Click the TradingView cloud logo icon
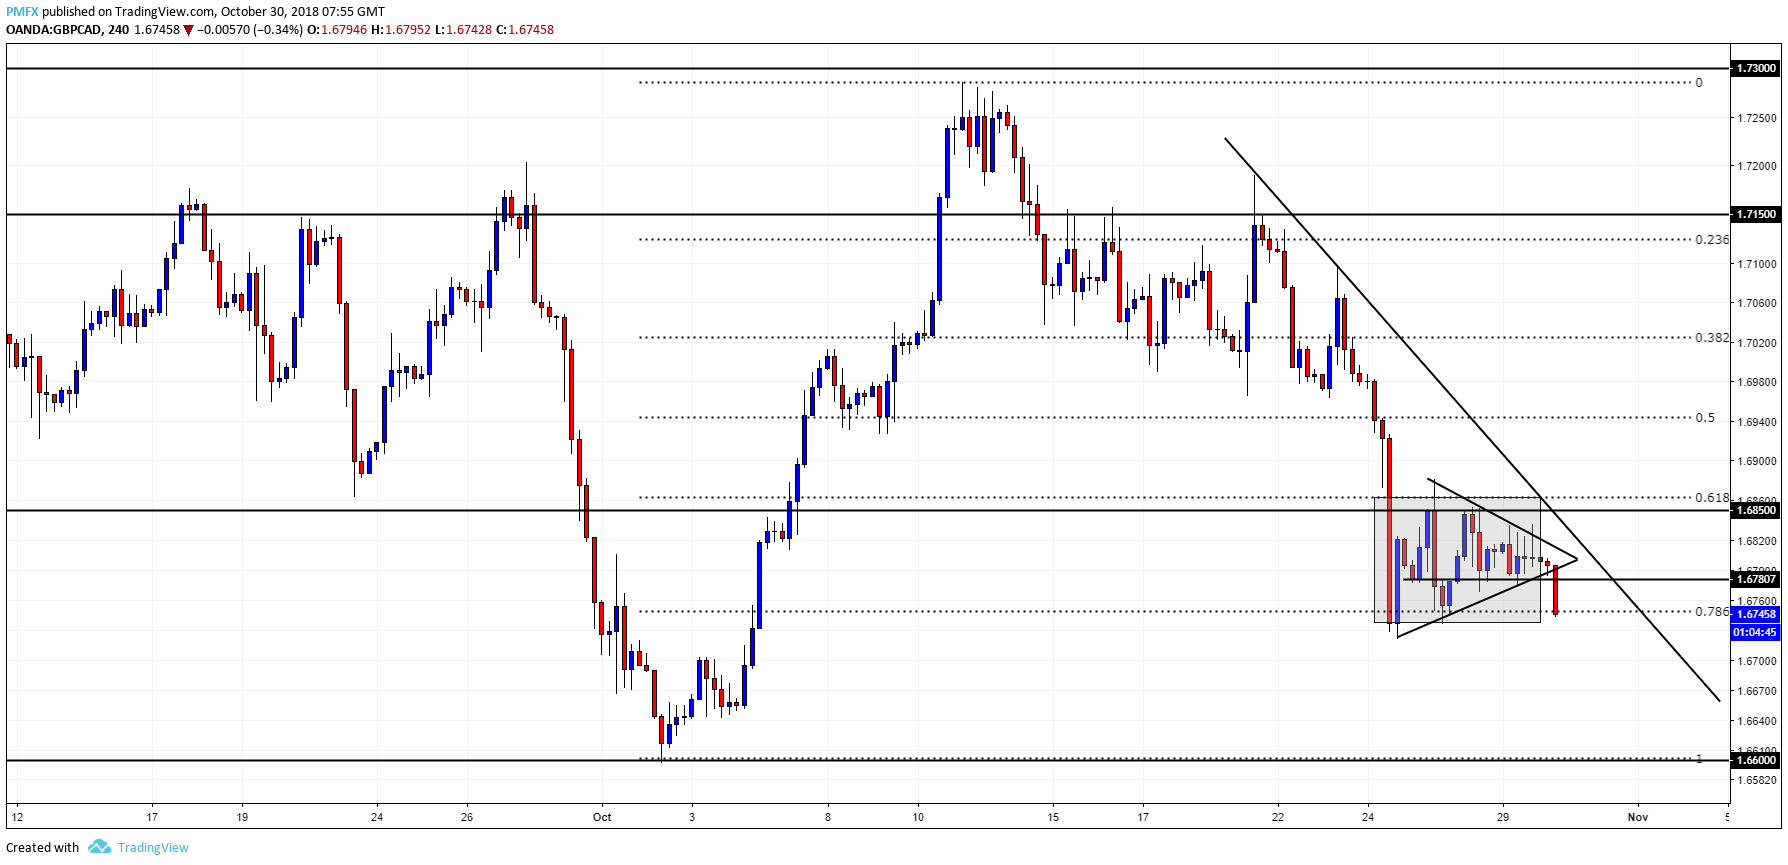Screen dimensions: 1788x865 pos(99,847)
